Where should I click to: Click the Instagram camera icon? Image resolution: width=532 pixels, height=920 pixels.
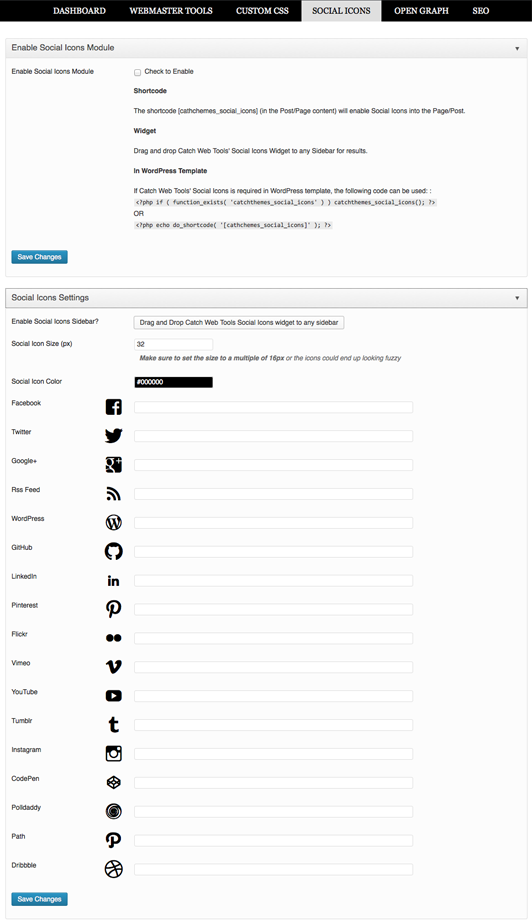coord(114,753)
